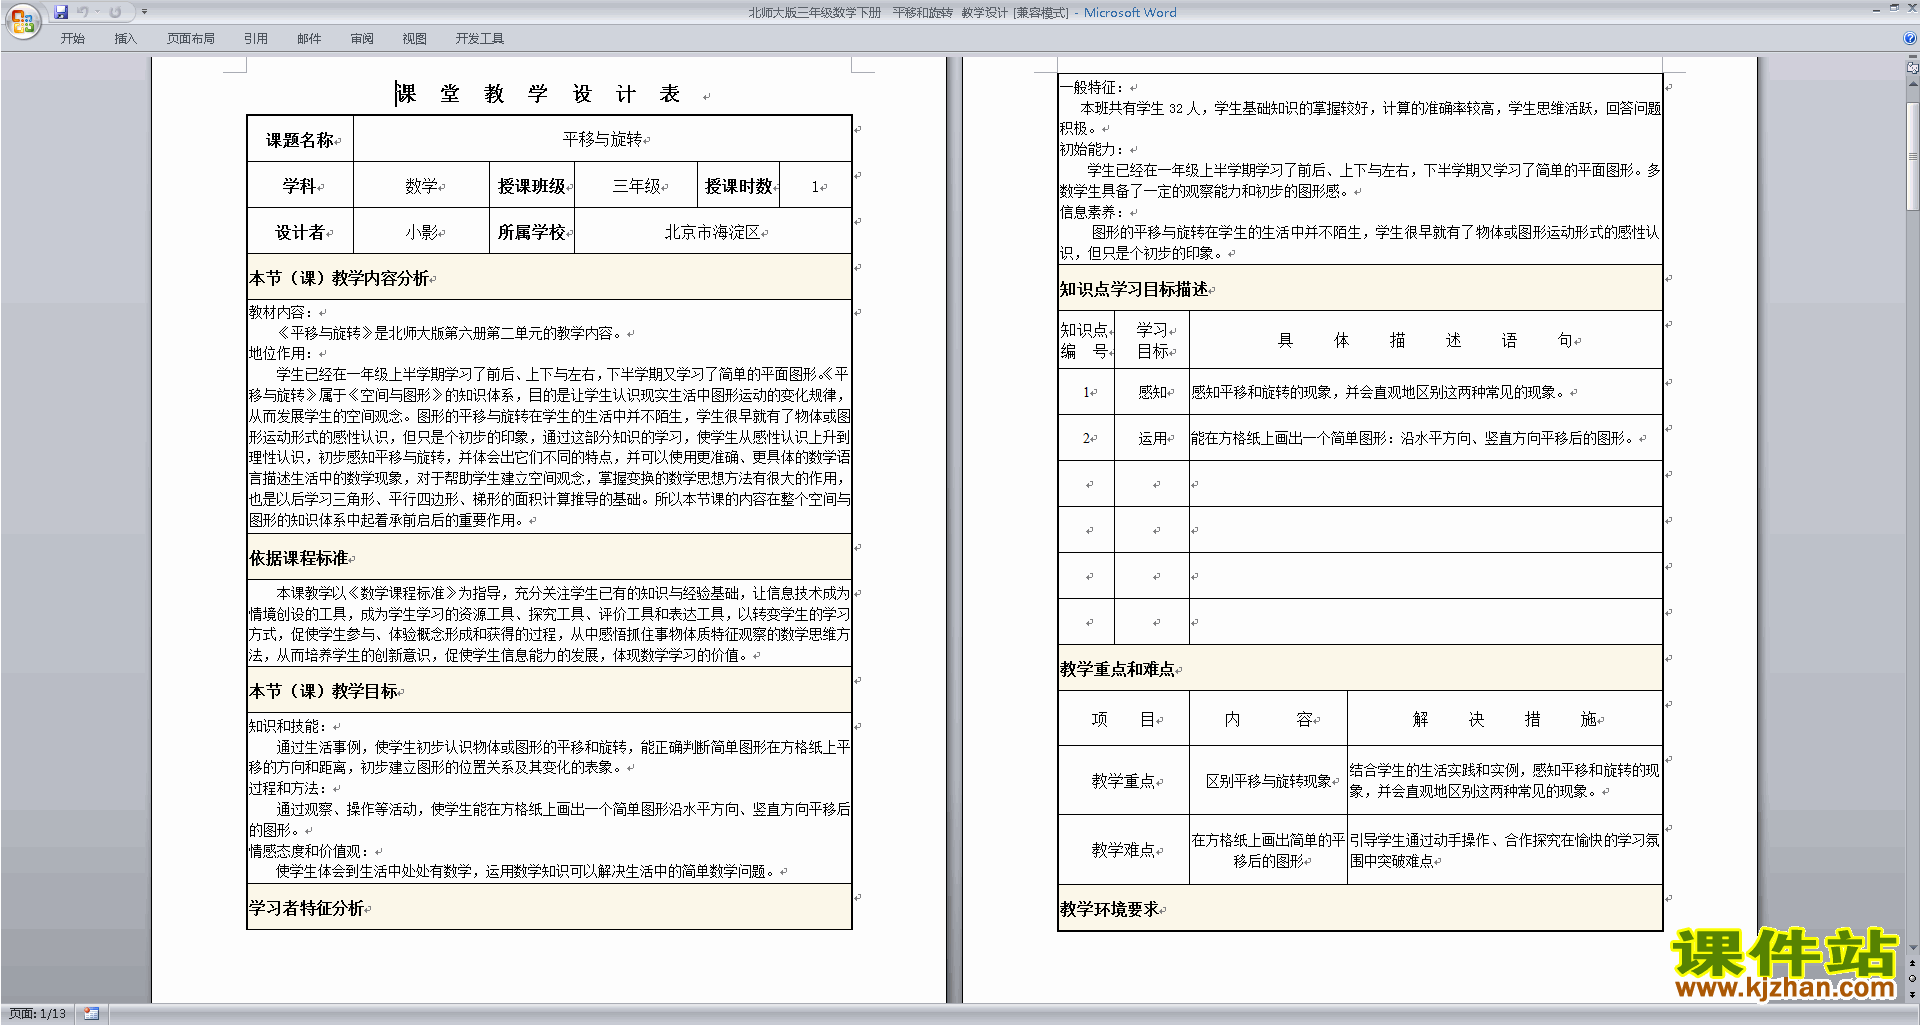Click the cell 平移与旋转 in the title row
Screen dimensions: 1920x1025
pos(603,139)
